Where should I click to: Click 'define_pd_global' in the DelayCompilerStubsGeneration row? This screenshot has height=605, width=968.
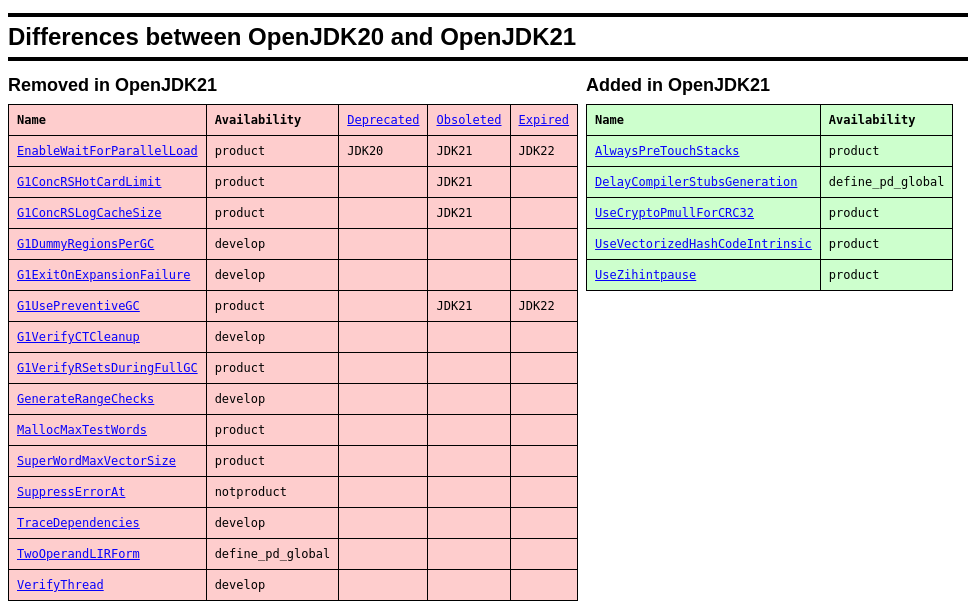pyautogui.click(x=886, y=182)
